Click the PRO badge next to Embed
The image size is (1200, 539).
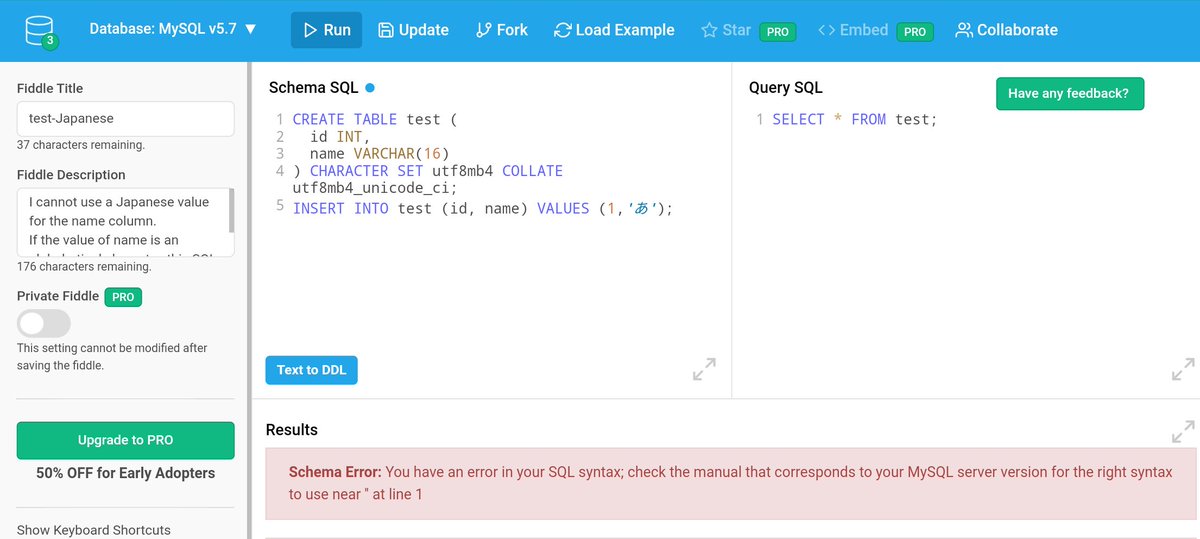pos(914,31)
